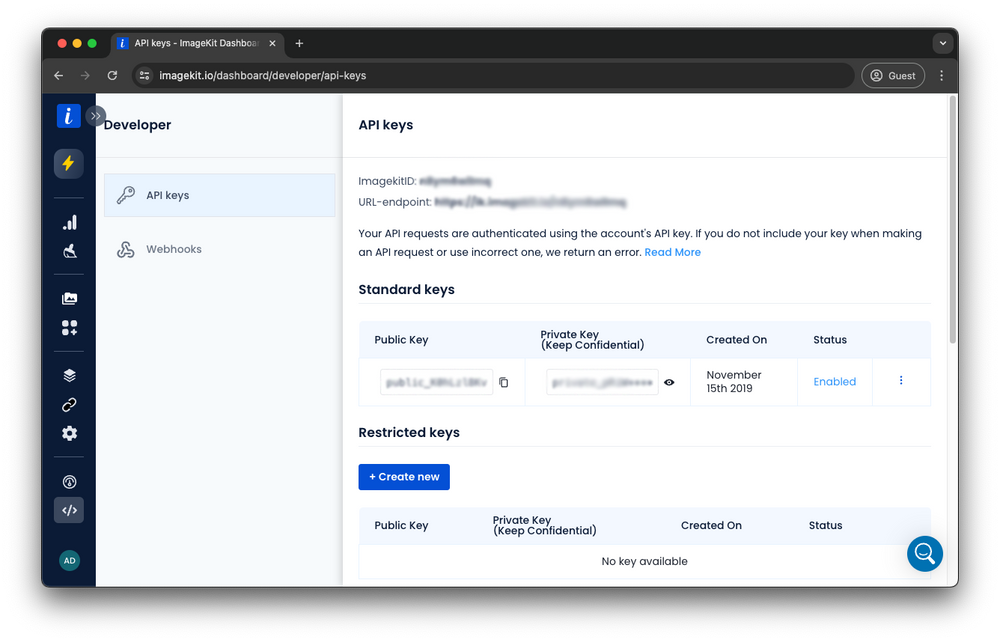The width and height of the screenshot is (1000, 642).
Task: Select the layers icon in the sidebar
Action: (x=69, y=375)
